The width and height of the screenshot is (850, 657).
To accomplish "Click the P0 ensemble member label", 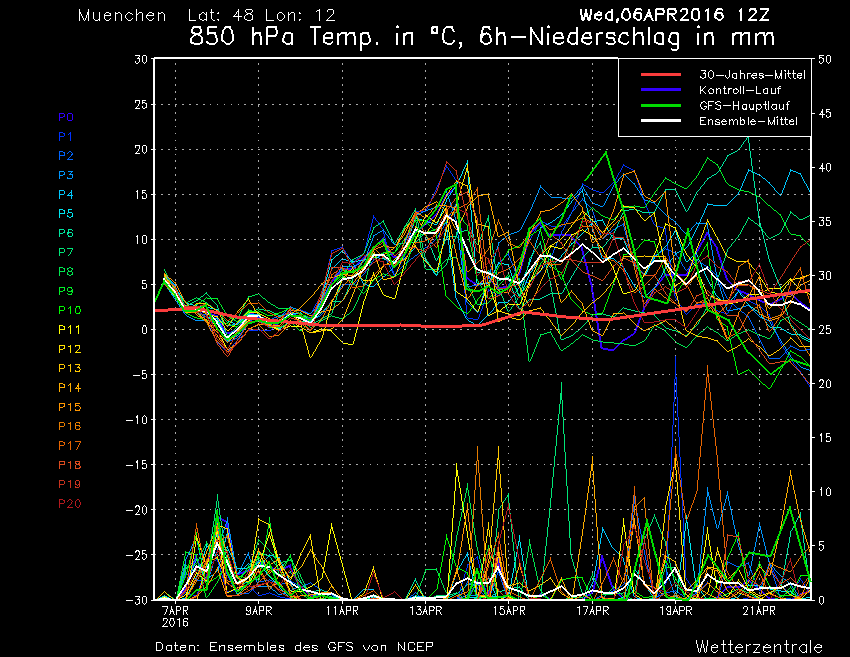I will tap(66, 117).
